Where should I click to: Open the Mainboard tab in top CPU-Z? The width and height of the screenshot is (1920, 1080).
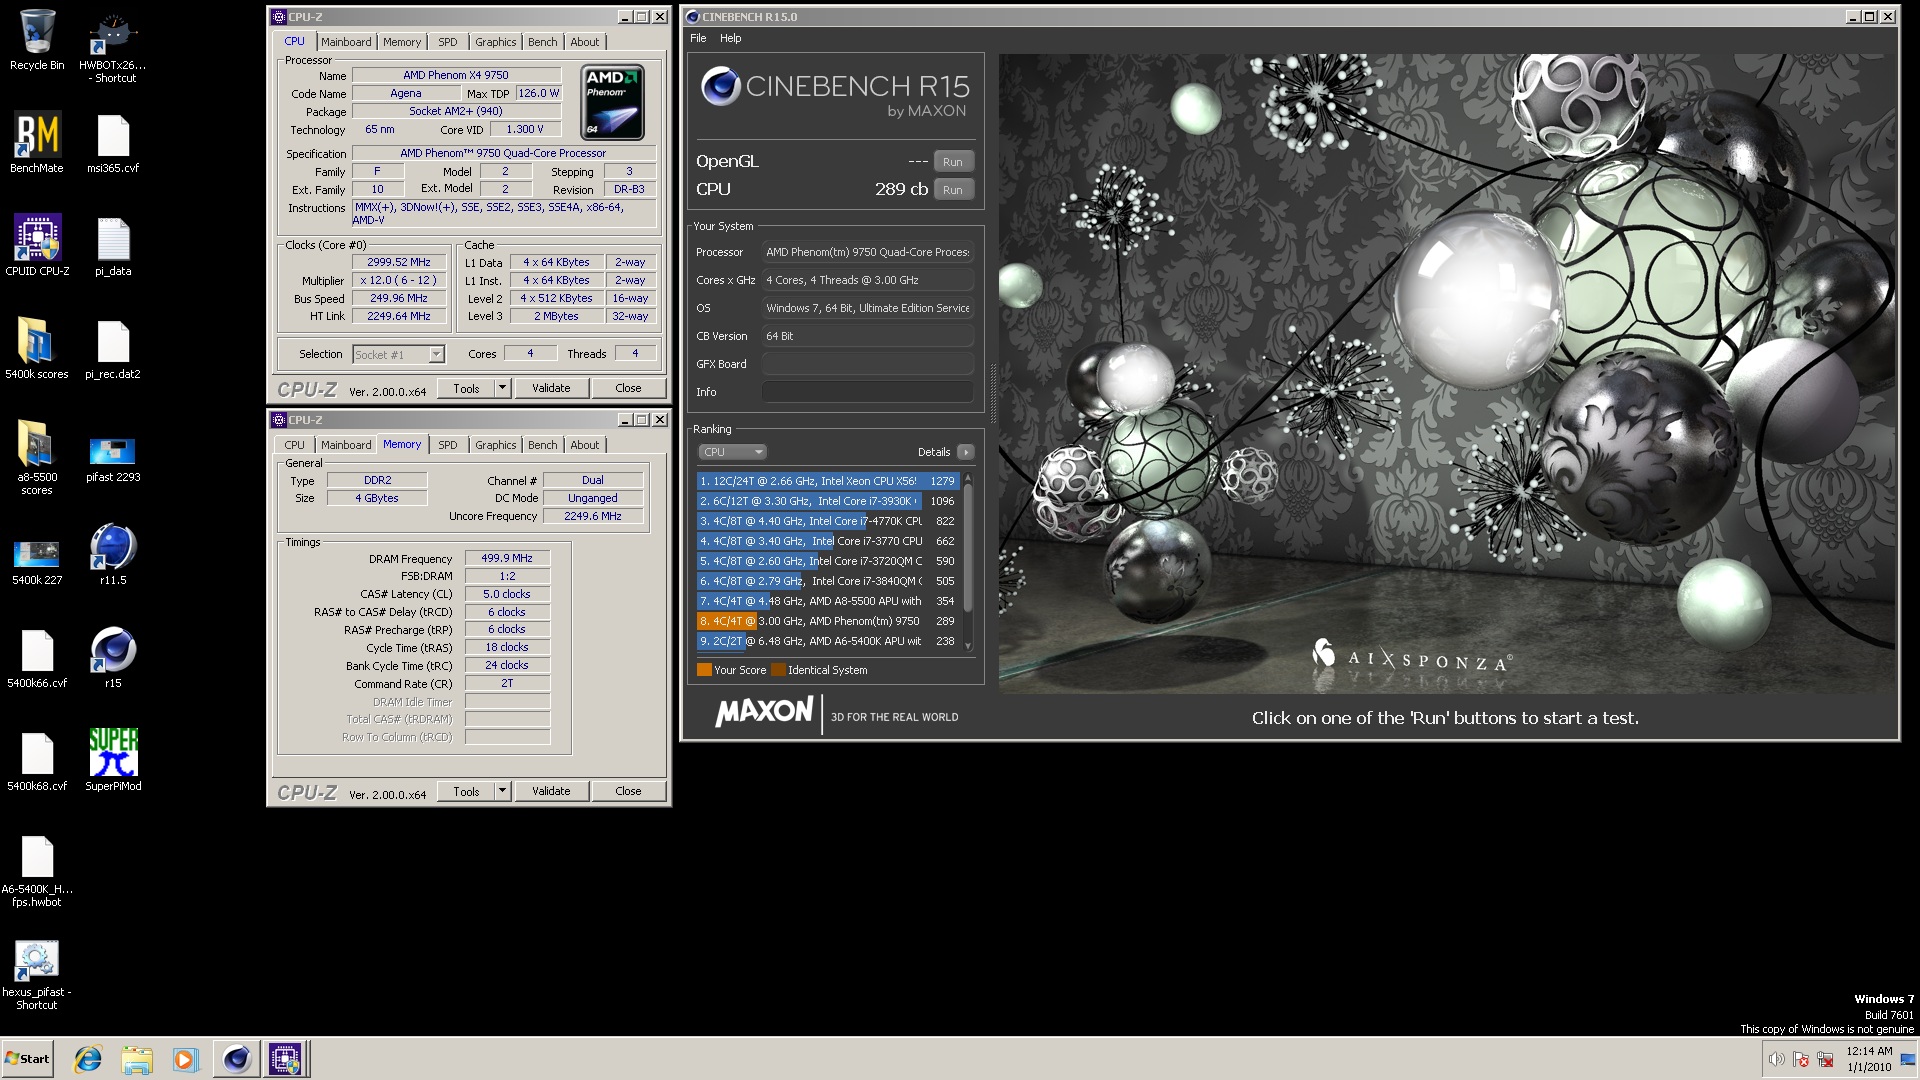[346, 42]
